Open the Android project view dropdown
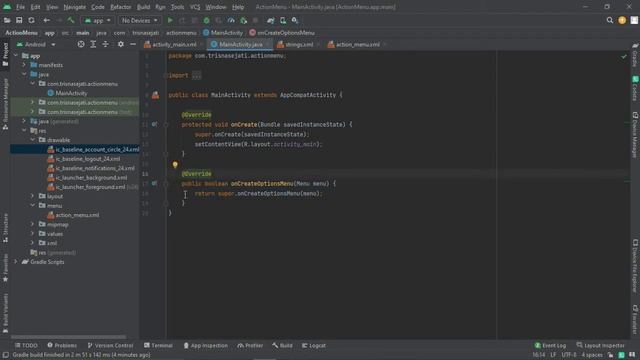This screenshot has width=640, height=360. point(36,44)
